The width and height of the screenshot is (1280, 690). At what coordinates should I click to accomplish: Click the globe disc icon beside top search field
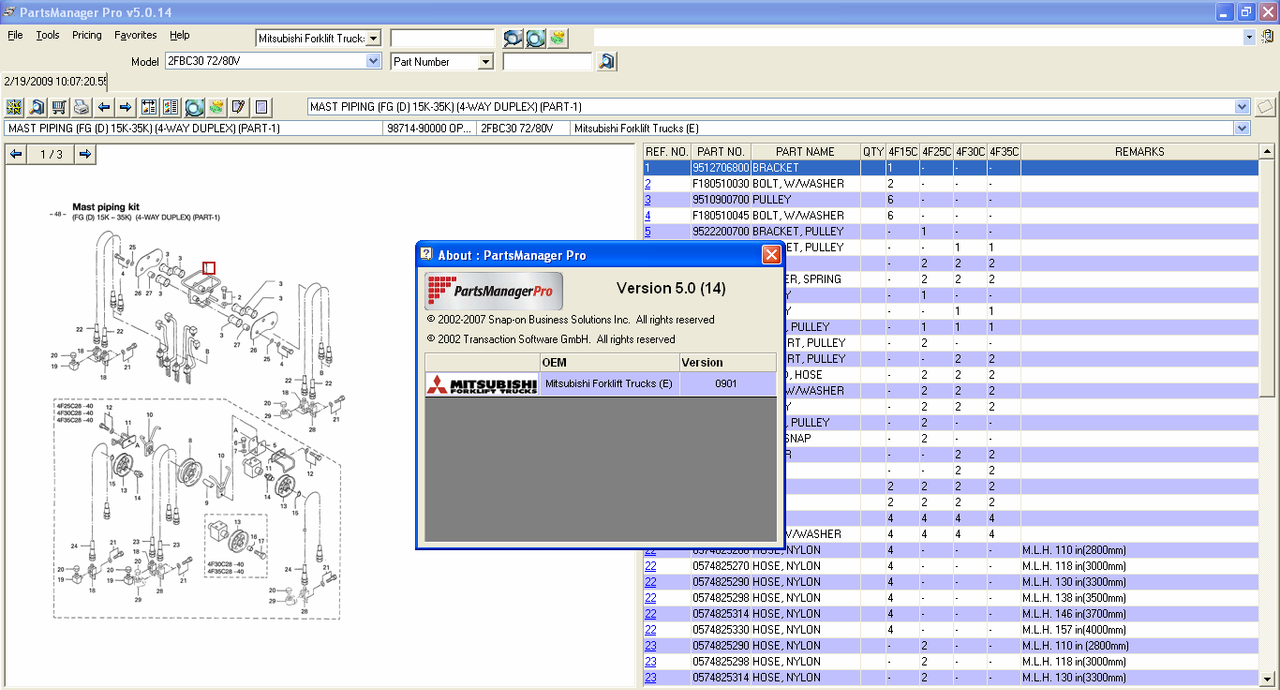[535, 38]
